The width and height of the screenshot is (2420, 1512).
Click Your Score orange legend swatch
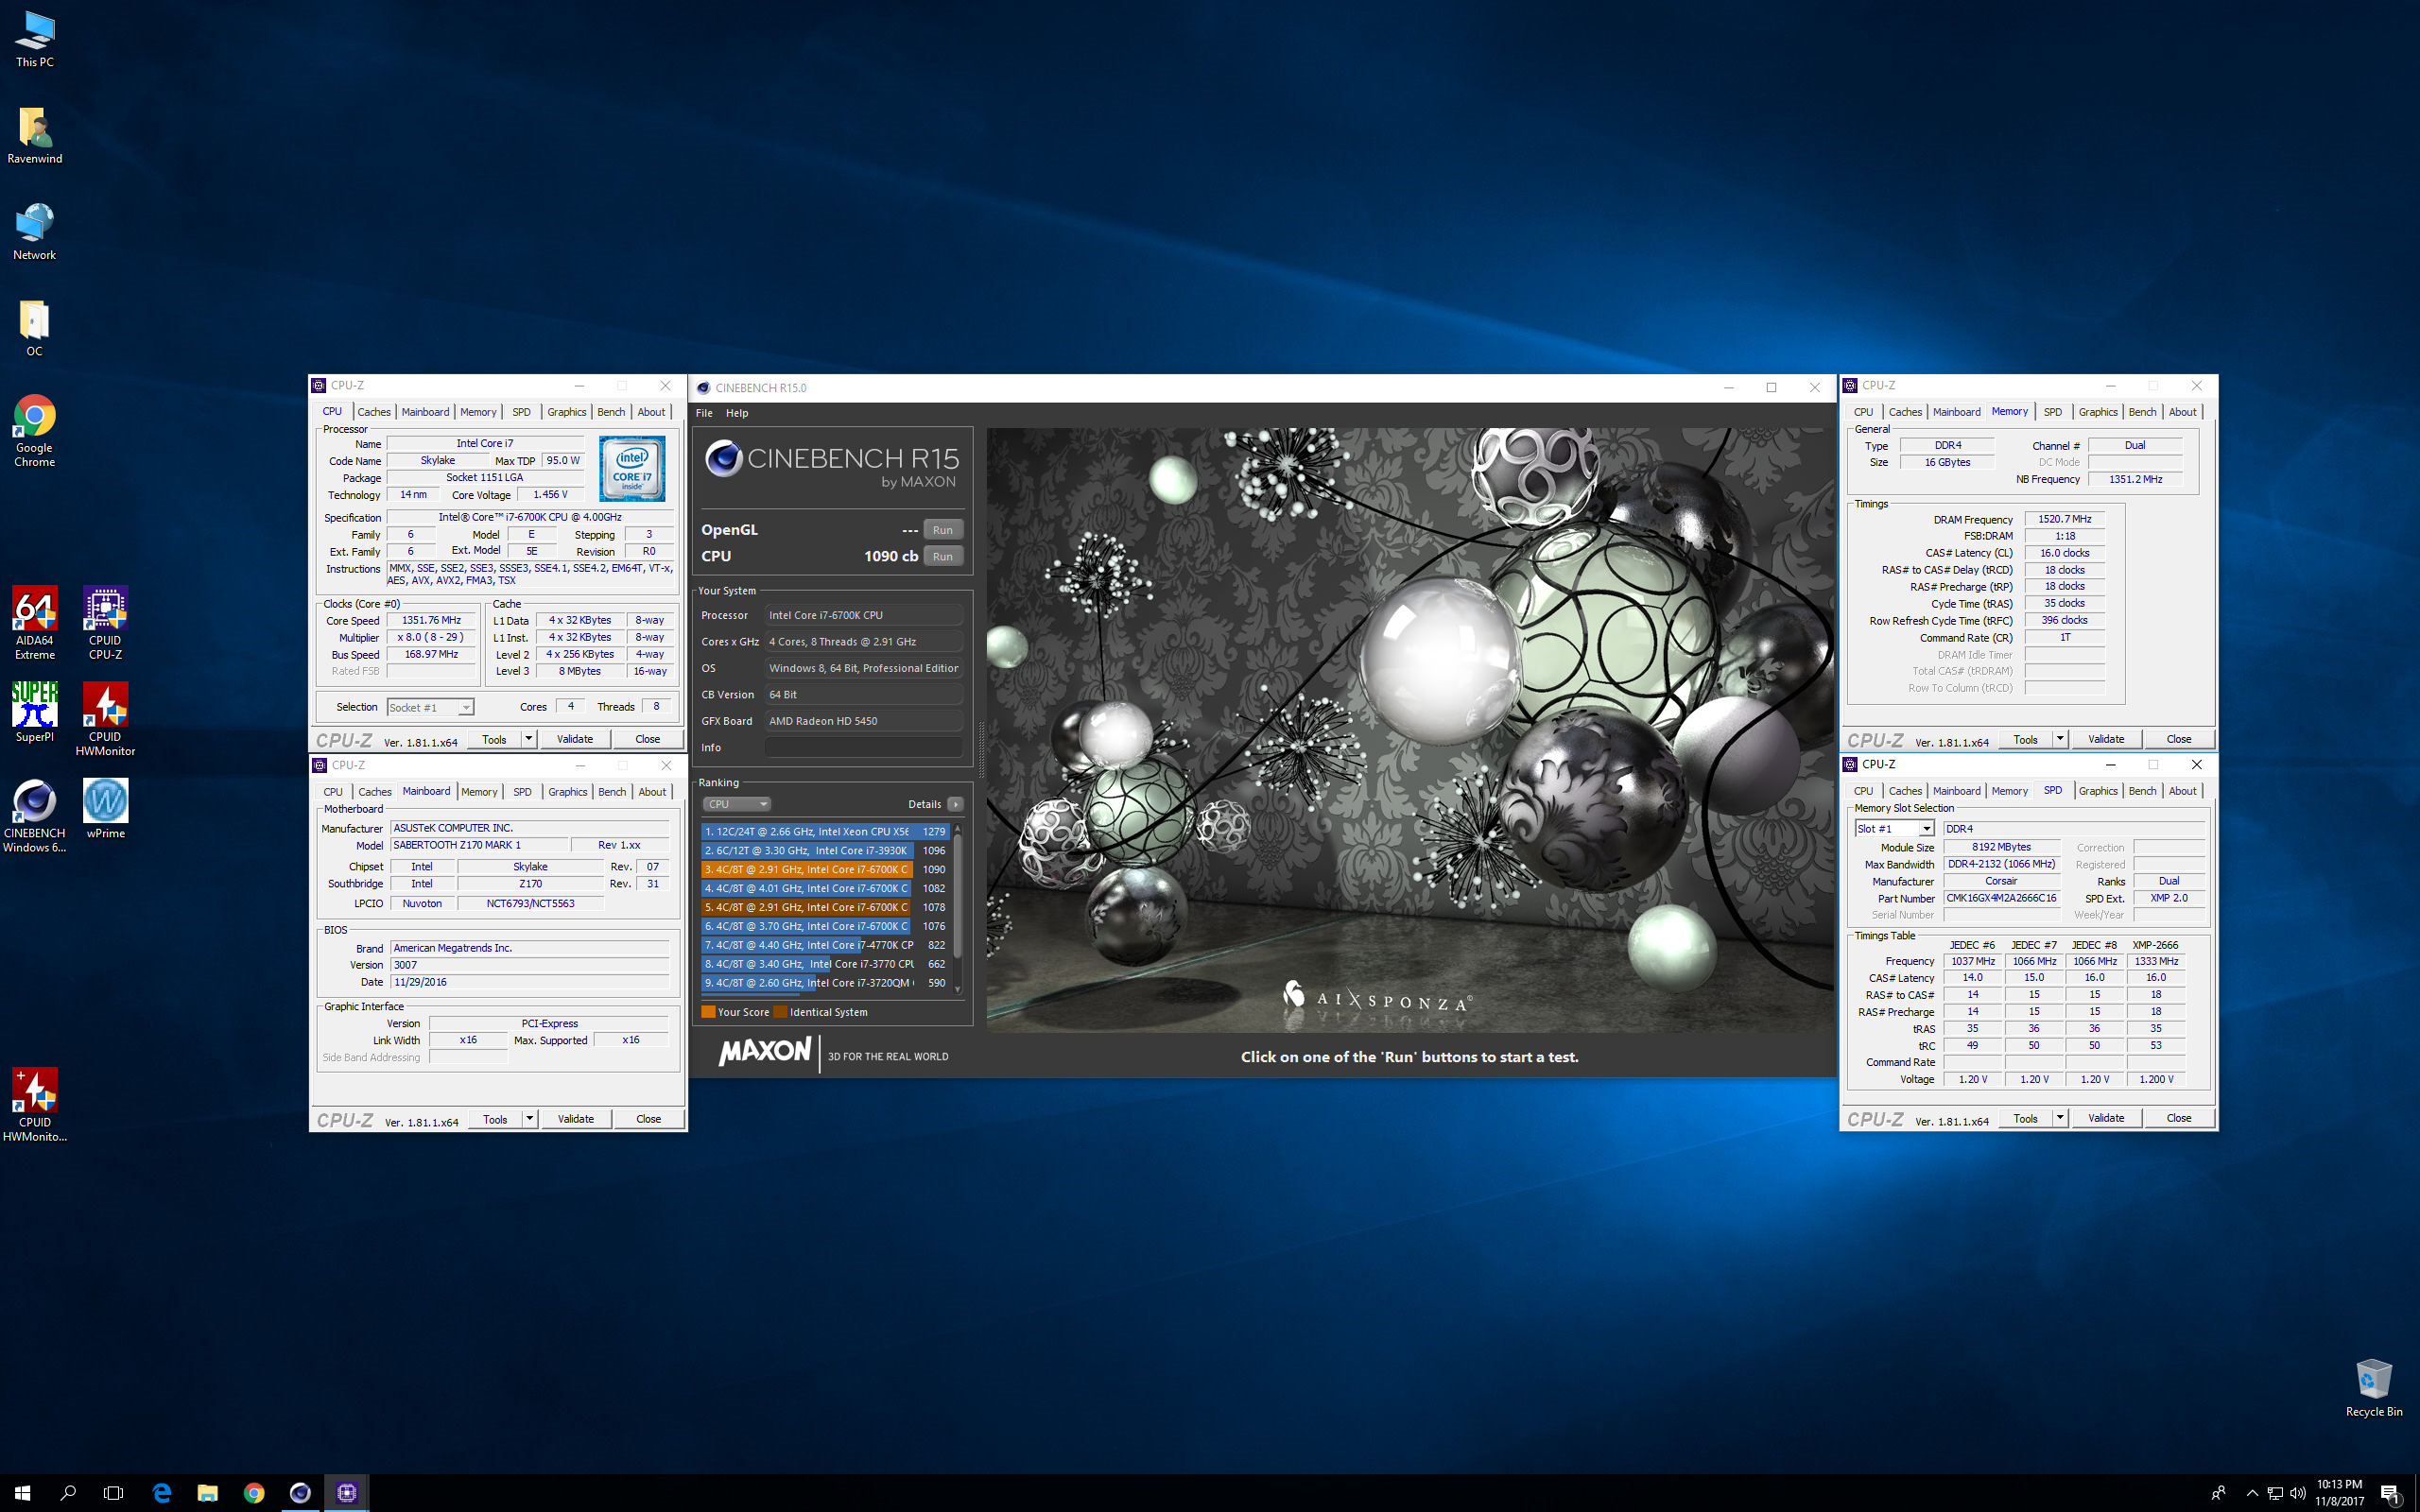click(x=708, y=1012)
